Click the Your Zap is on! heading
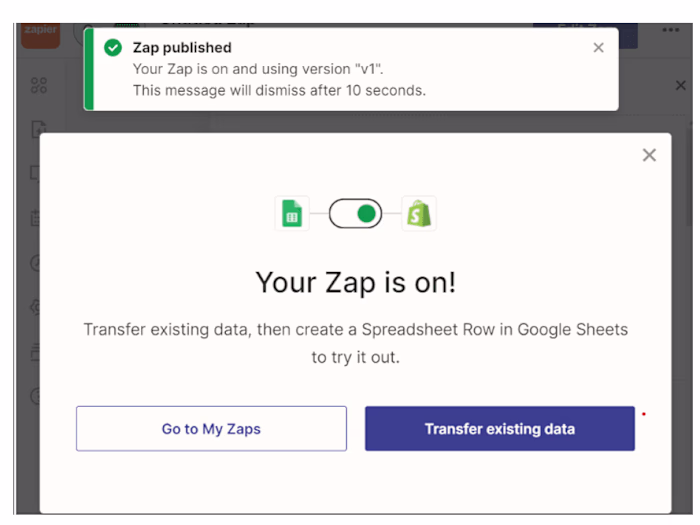 point(355,282)
